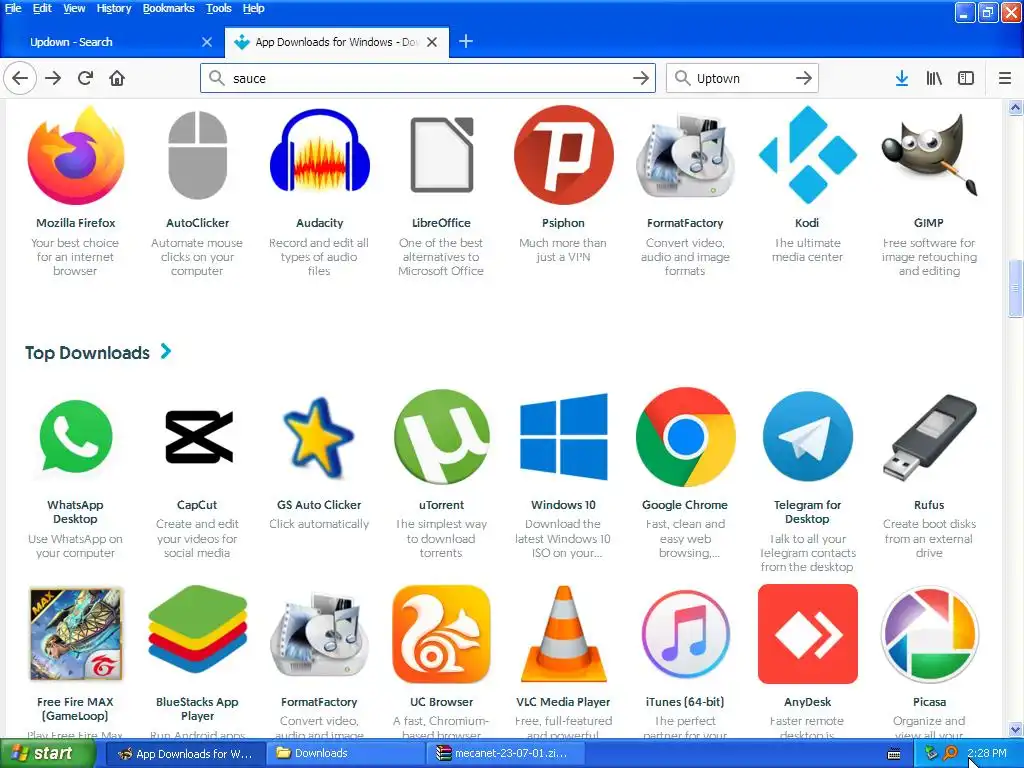This screenshot has height=768, width=1024.
Task: Open the AnyDesk red icon
Action: (x=807, y=634)
